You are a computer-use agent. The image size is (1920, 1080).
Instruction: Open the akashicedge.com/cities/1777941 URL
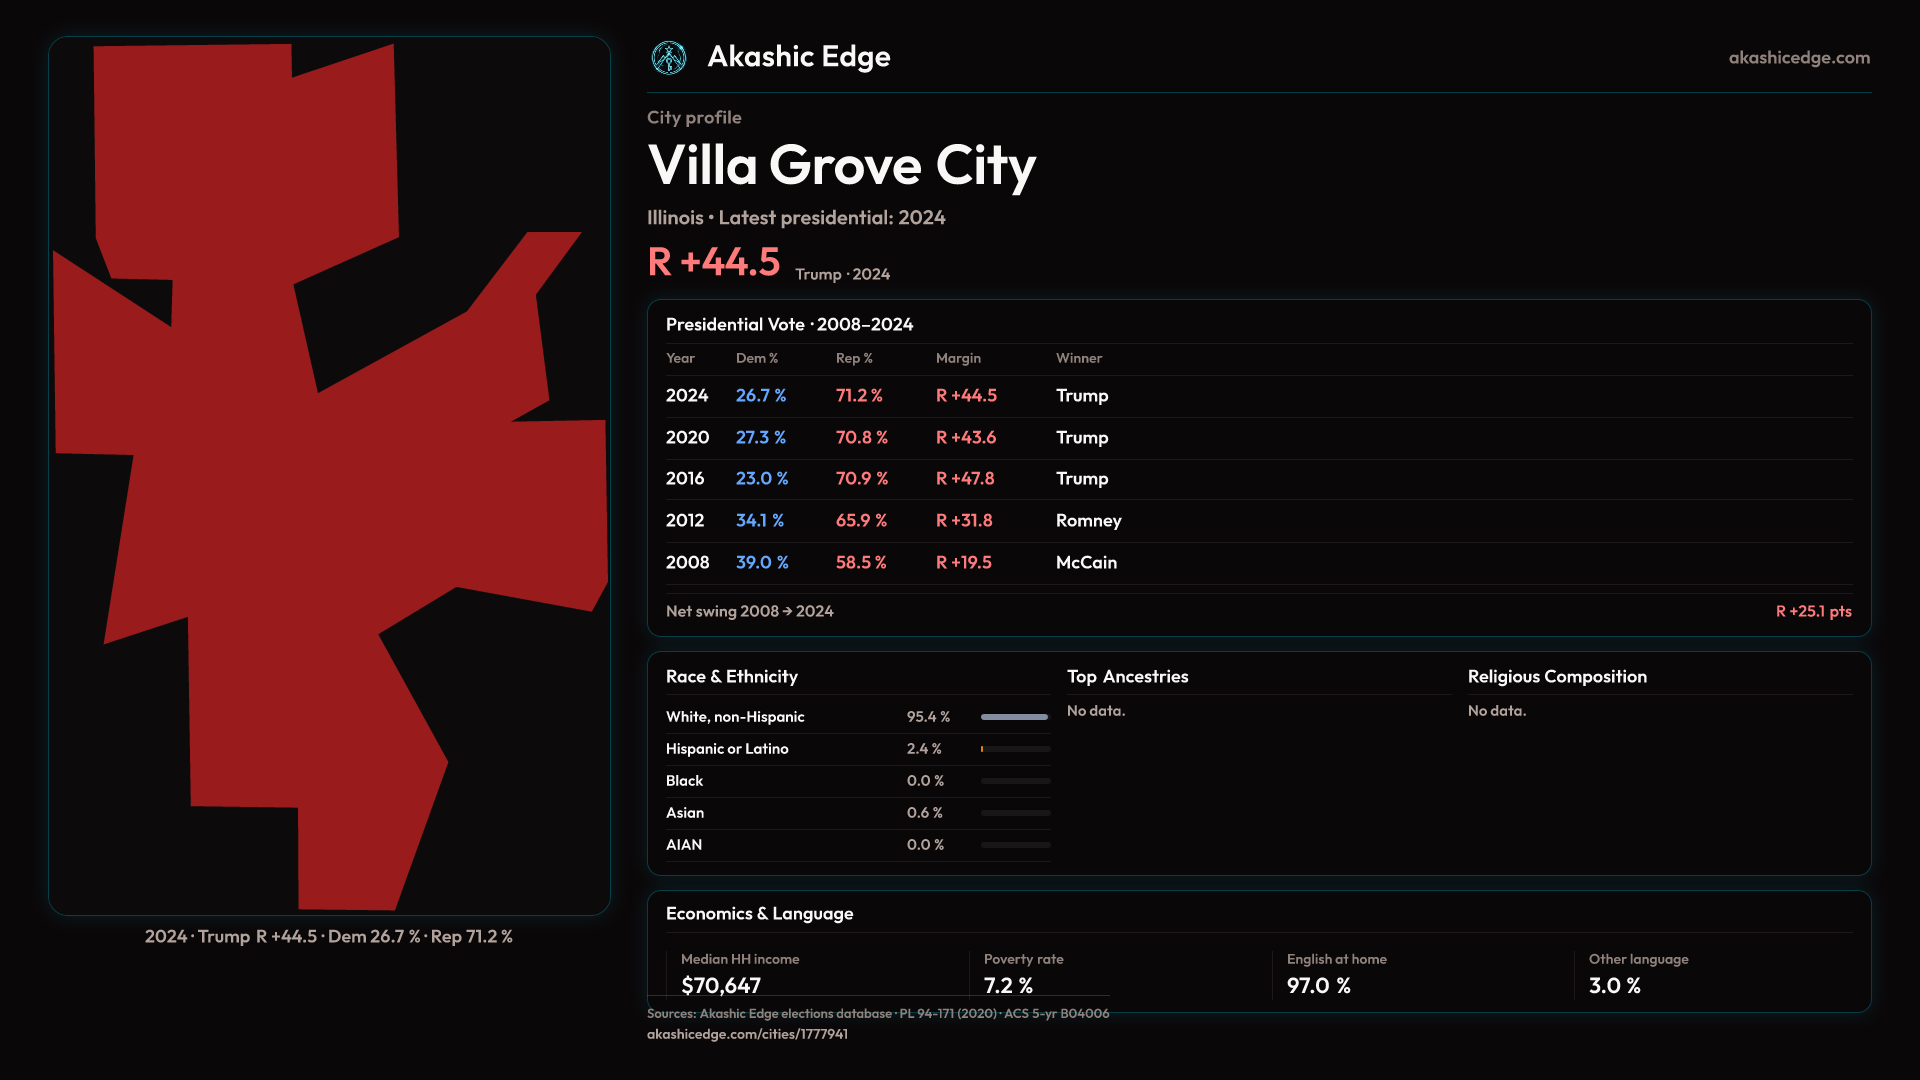pyautogui.click(x=747, y=1034)
